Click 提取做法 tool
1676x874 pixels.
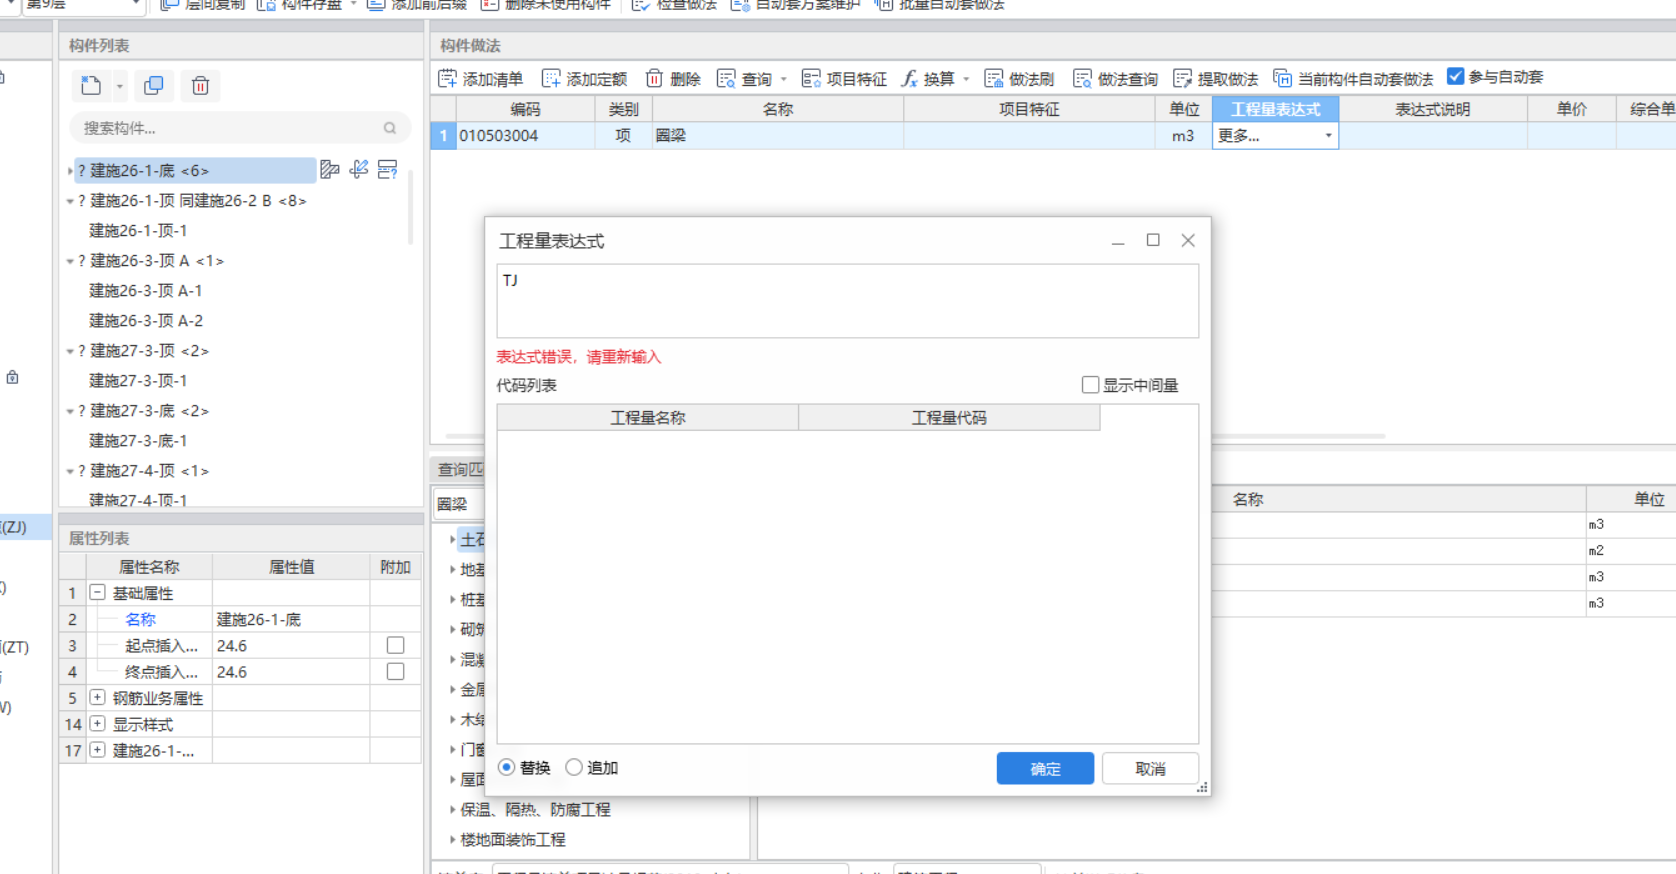click(1215, 79)
